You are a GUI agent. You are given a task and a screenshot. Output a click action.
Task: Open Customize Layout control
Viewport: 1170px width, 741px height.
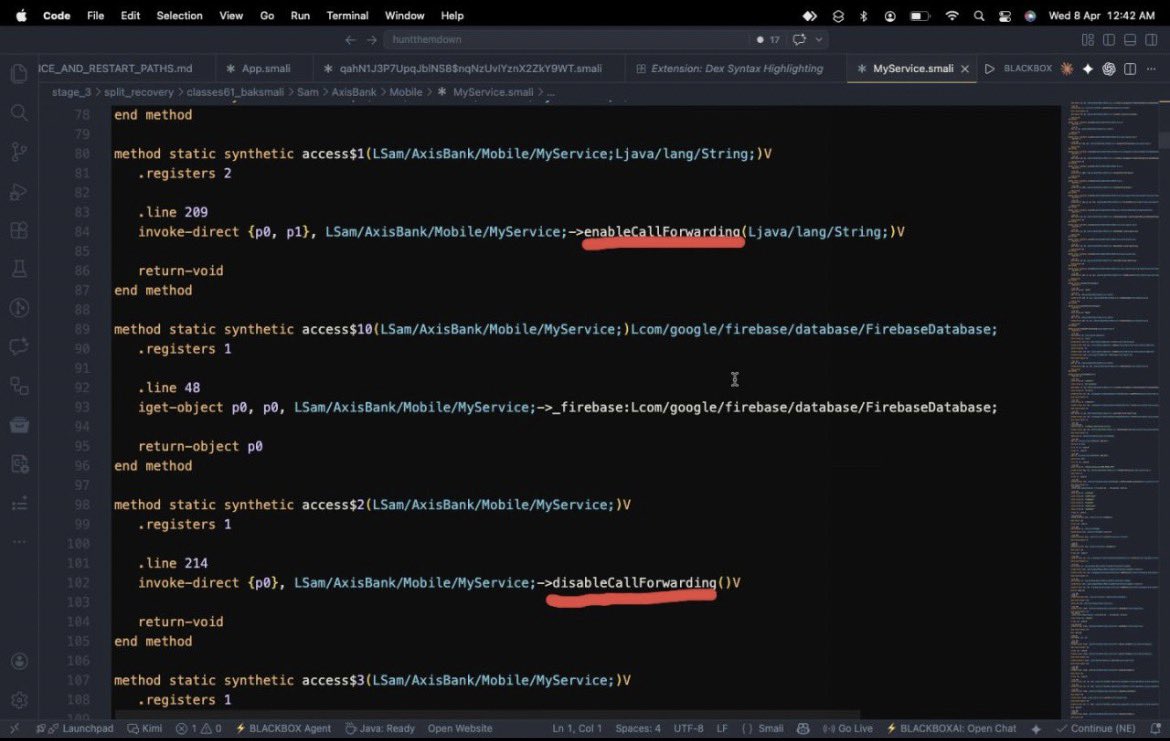pyautogui.click(x=1088, y=40)
